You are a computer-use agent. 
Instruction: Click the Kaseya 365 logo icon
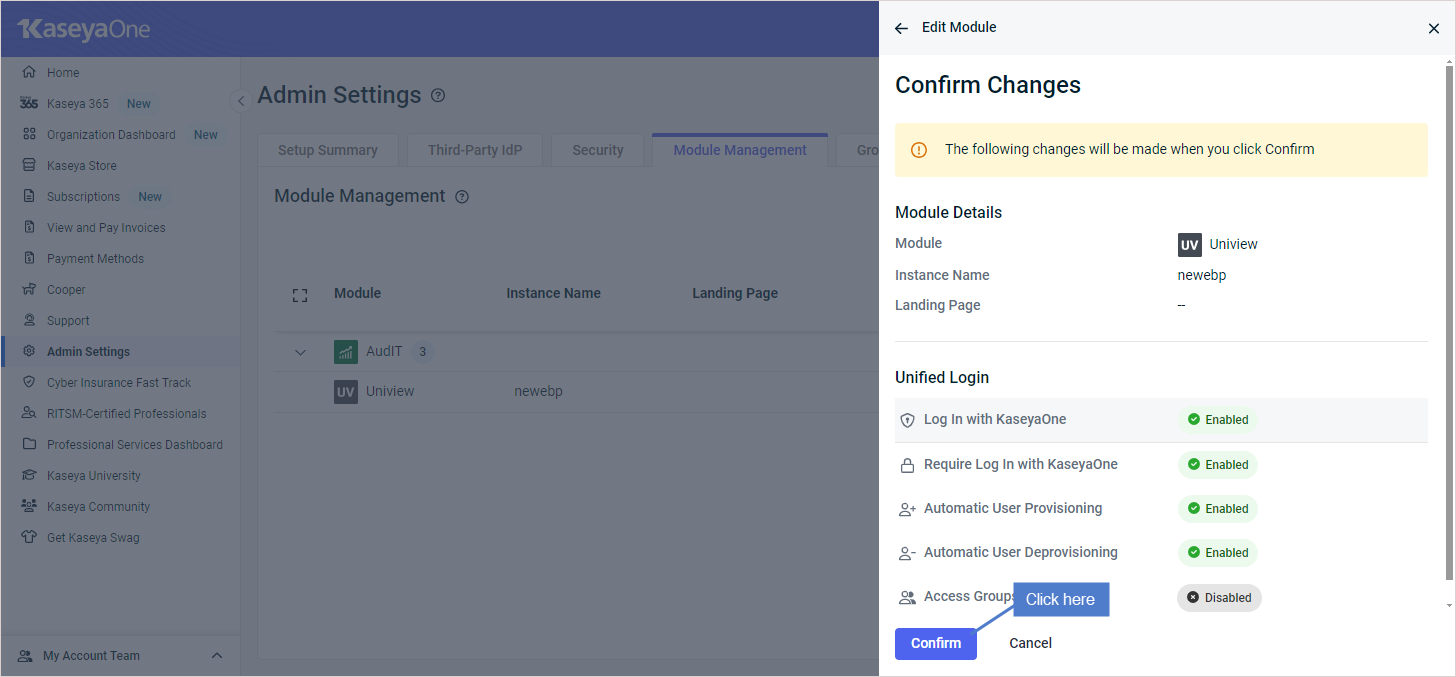[29, 103]
